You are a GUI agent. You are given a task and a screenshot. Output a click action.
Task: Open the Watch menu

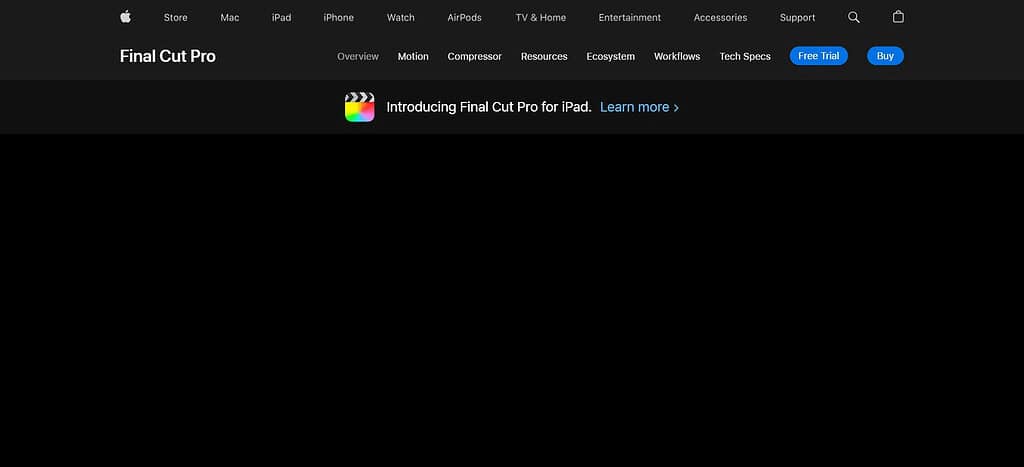[400, 18]
